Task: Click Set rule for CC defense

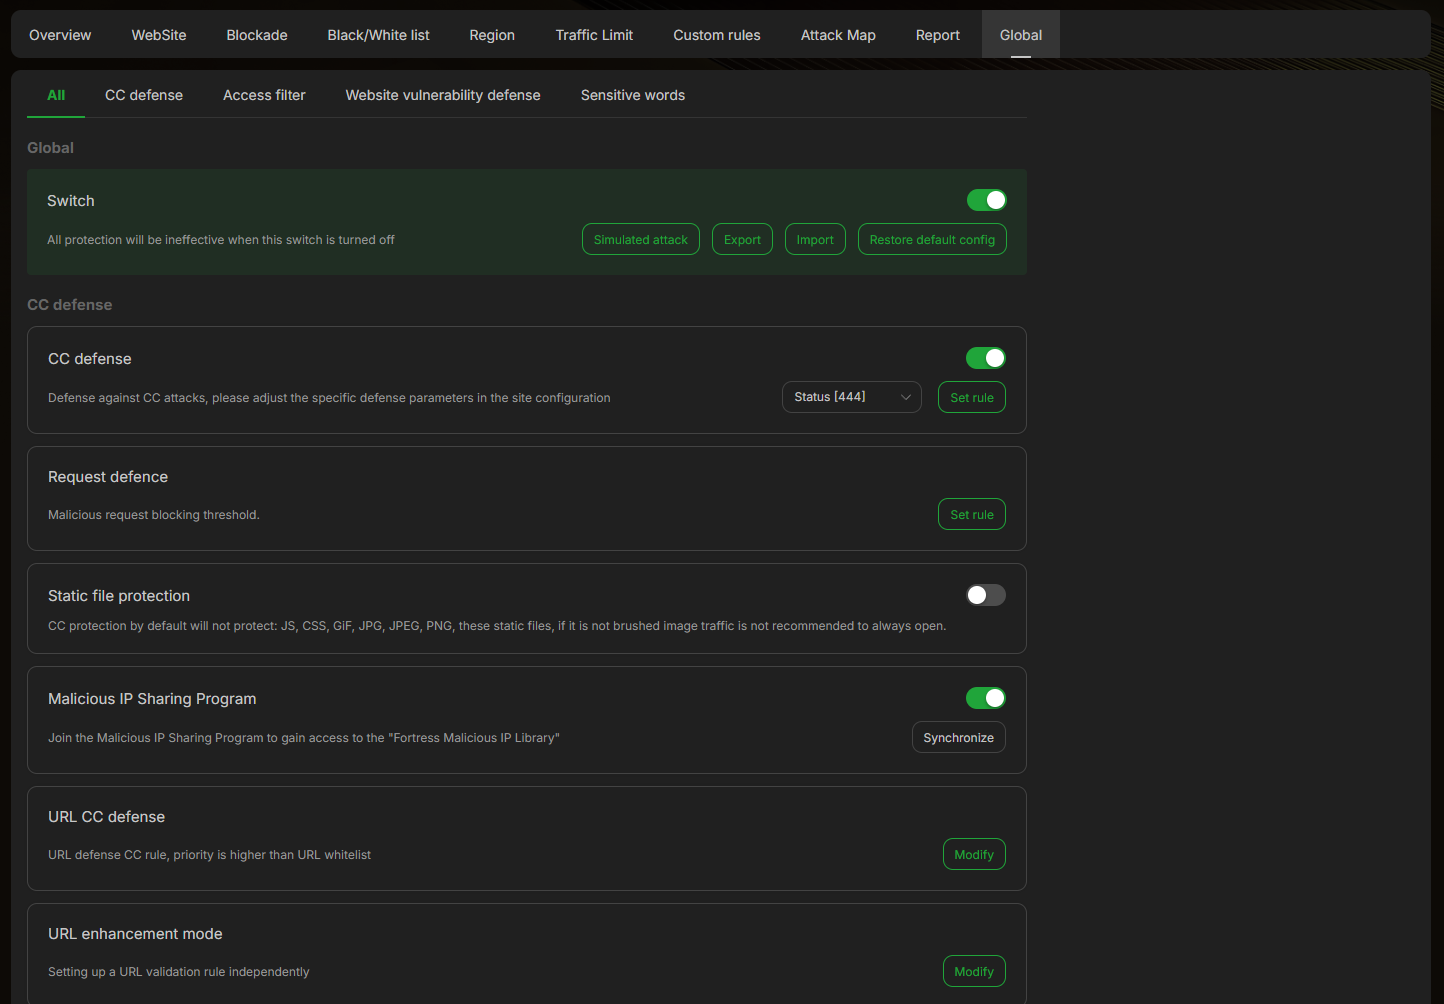Action: click(971, 397)
